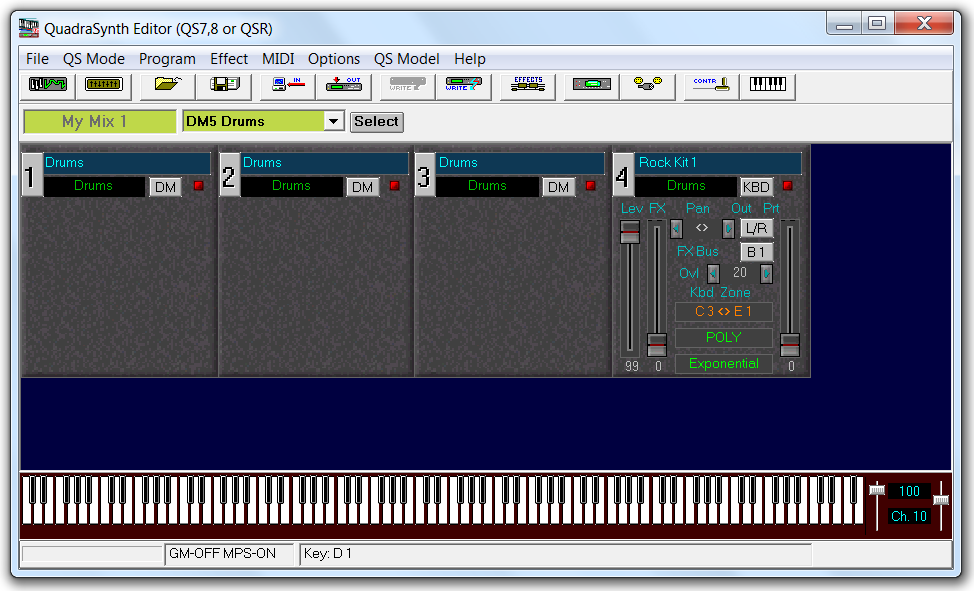Toggle the red indicator on channel 4
974x591 pixels.
(788, 186)
